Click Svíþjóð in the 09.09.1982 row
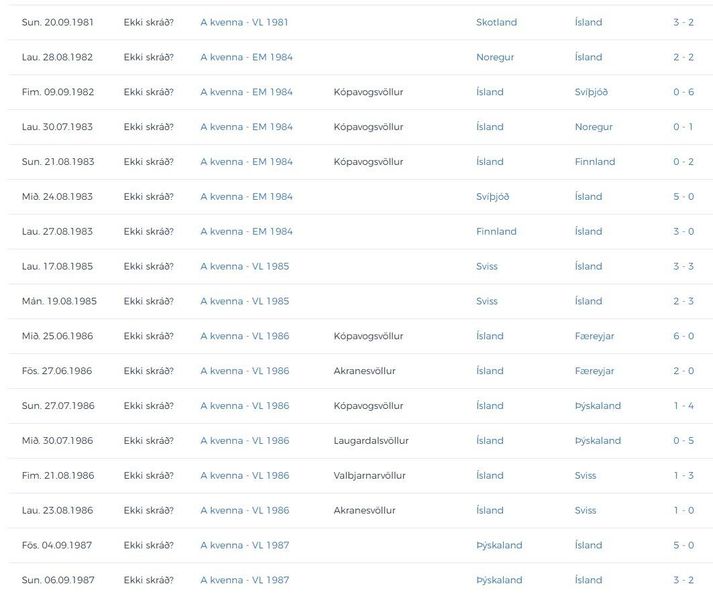The width and height of the screenshot is (713, 594). point(591,92)
